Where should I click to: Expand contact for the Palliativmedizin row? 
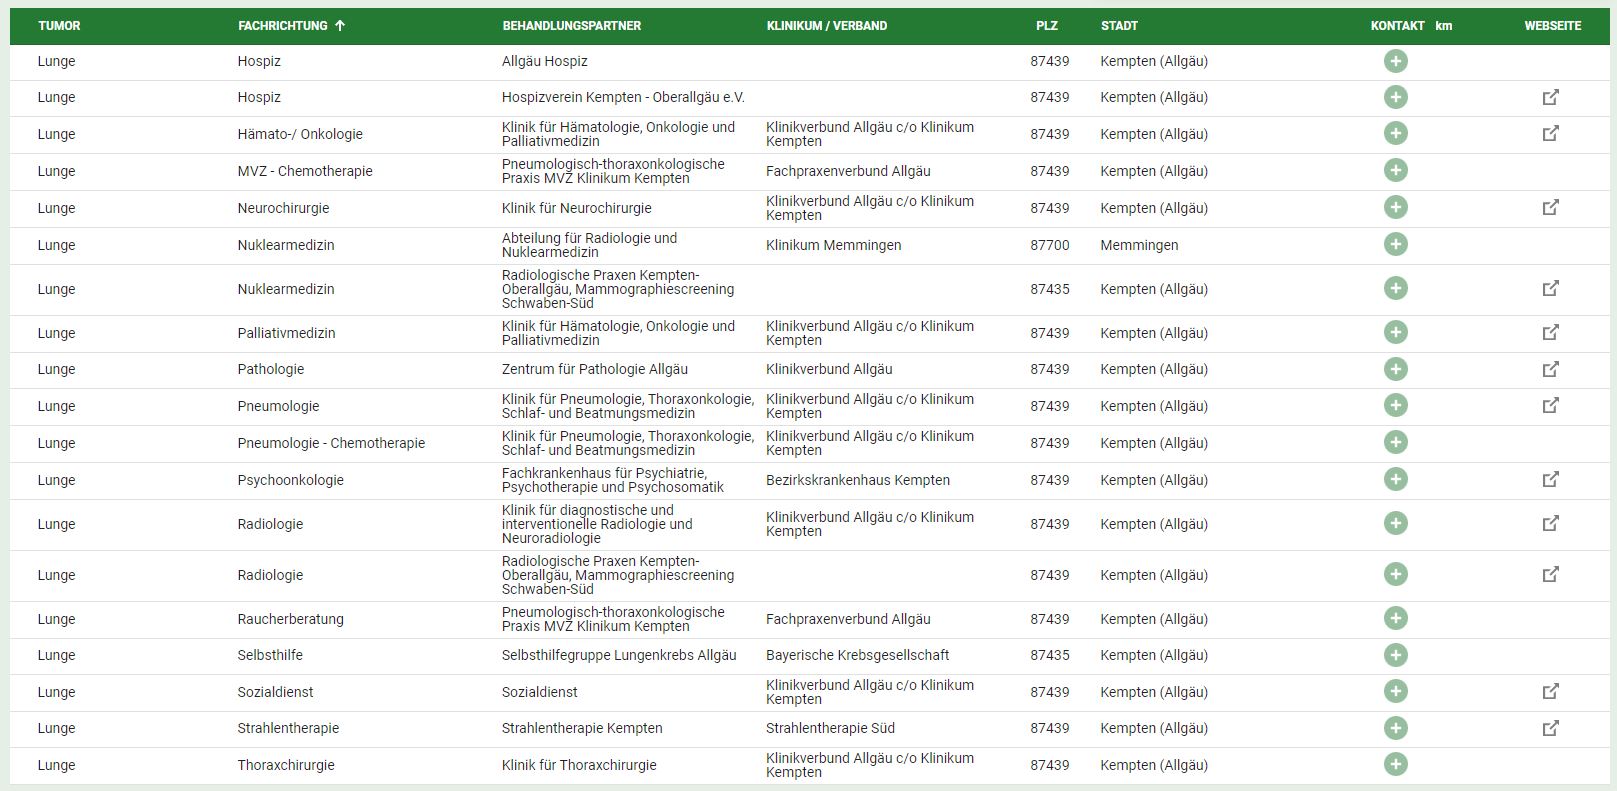(1395, 332)
